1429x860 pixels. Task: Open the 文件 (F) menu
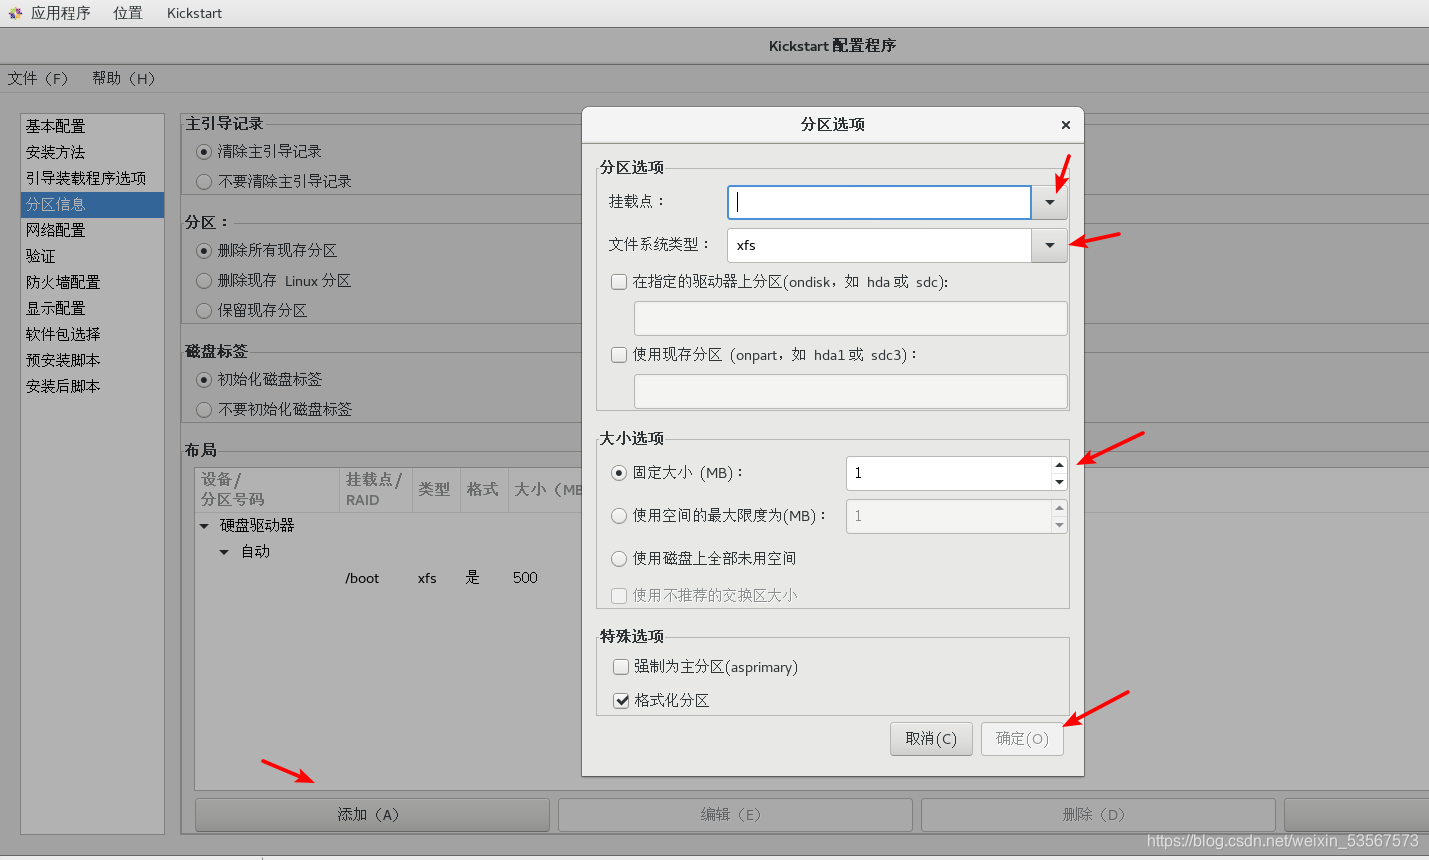(38, 78)
